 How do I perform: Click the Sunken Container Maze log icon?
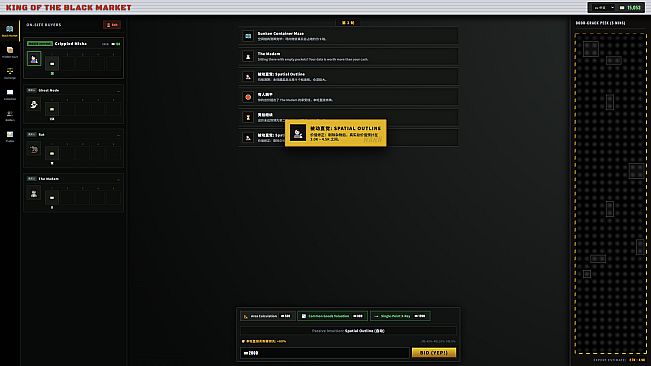pos(248,36)
